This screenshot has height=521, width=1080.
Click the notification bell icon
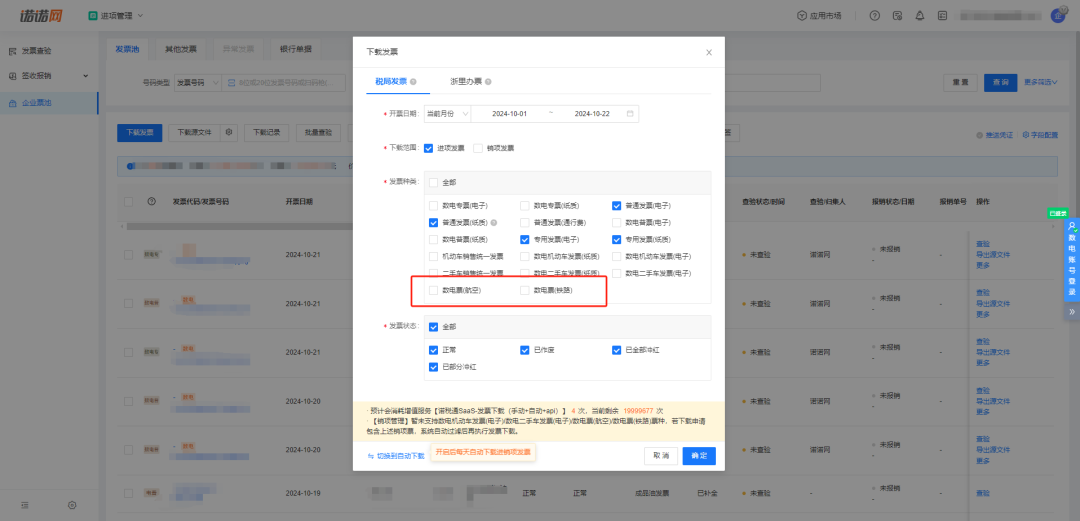pos(919,16)
